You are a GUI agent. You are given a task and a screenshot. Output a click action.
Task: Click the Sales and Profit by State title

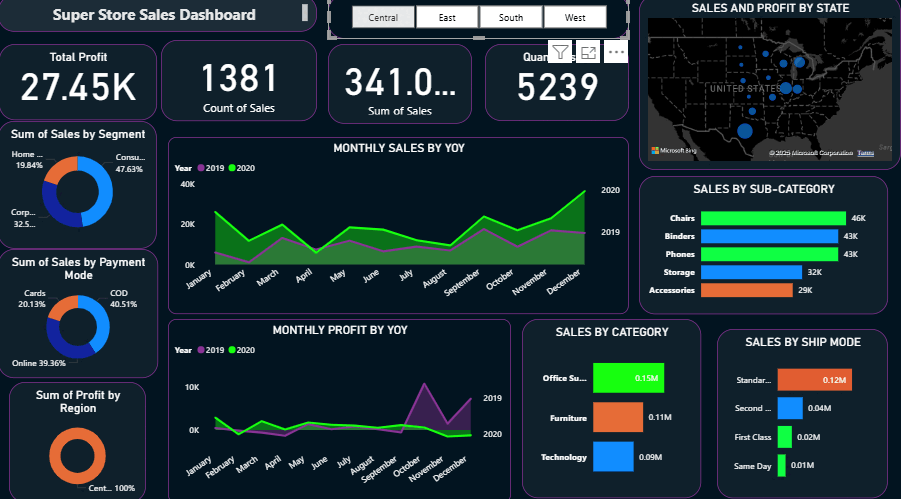coord(770,8)
